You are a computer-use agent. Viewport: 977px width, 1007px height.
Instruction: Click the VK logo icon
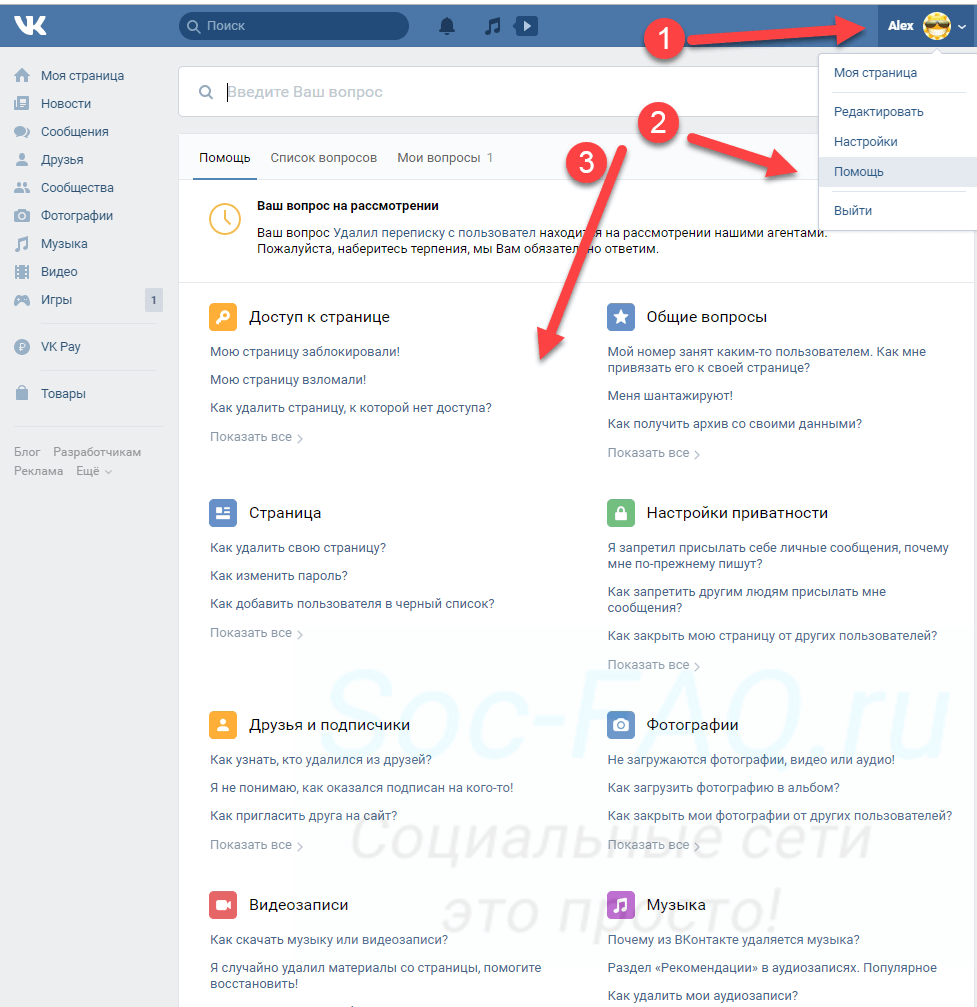click(x=30, y=25)
